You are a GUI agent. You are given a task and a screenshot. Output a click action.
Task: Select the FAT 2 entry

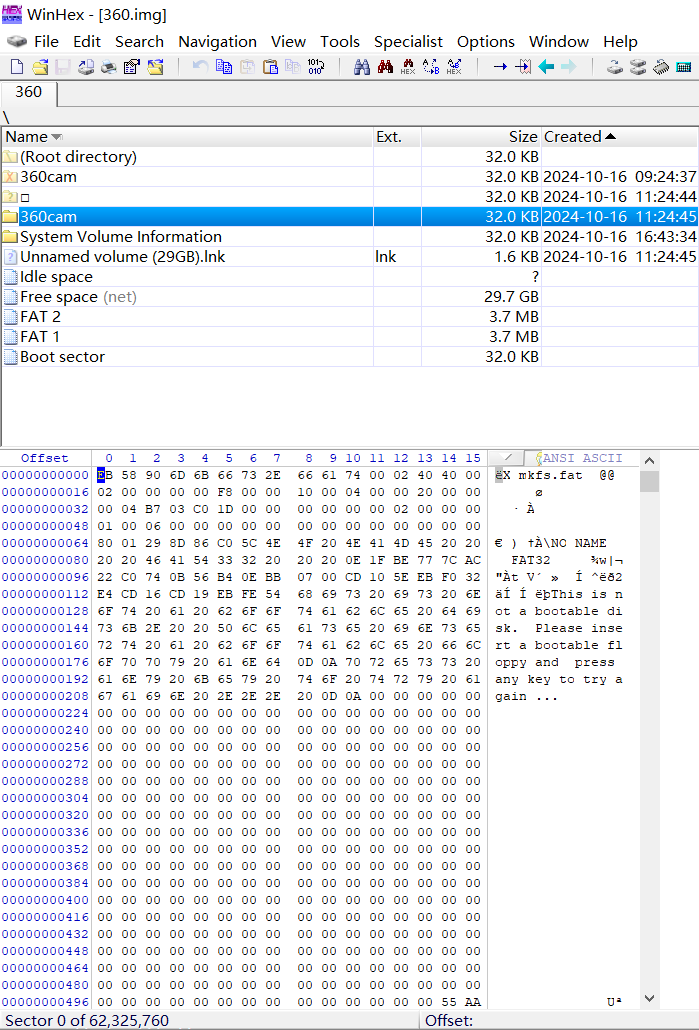point(350,317)
